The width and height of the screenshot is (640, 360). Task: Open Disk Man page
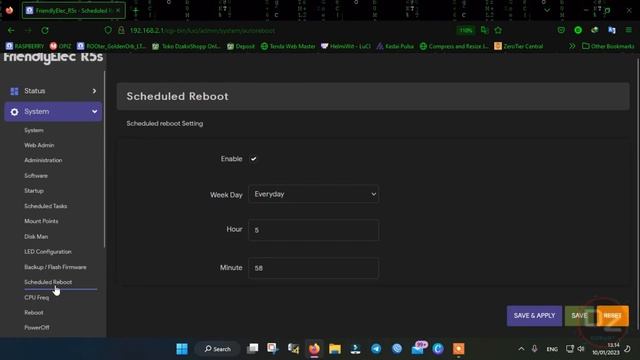[x=36, y=237]
